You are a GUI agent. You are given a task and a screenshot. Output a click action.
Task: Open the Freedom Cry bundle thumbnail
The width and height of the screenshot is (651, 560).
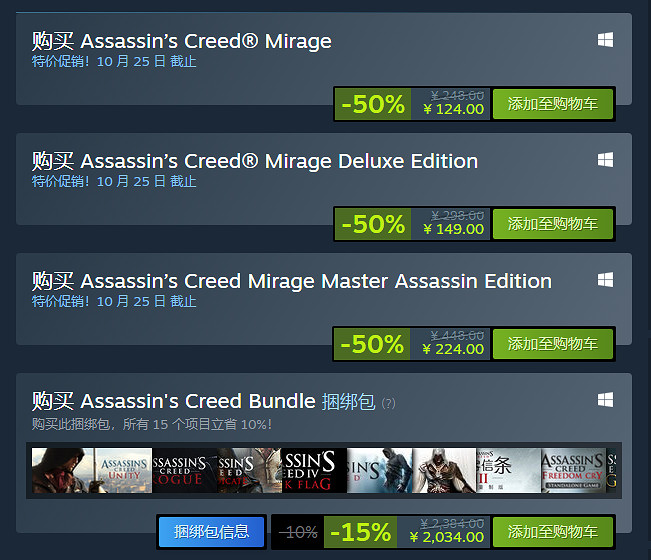pos(573,470)
